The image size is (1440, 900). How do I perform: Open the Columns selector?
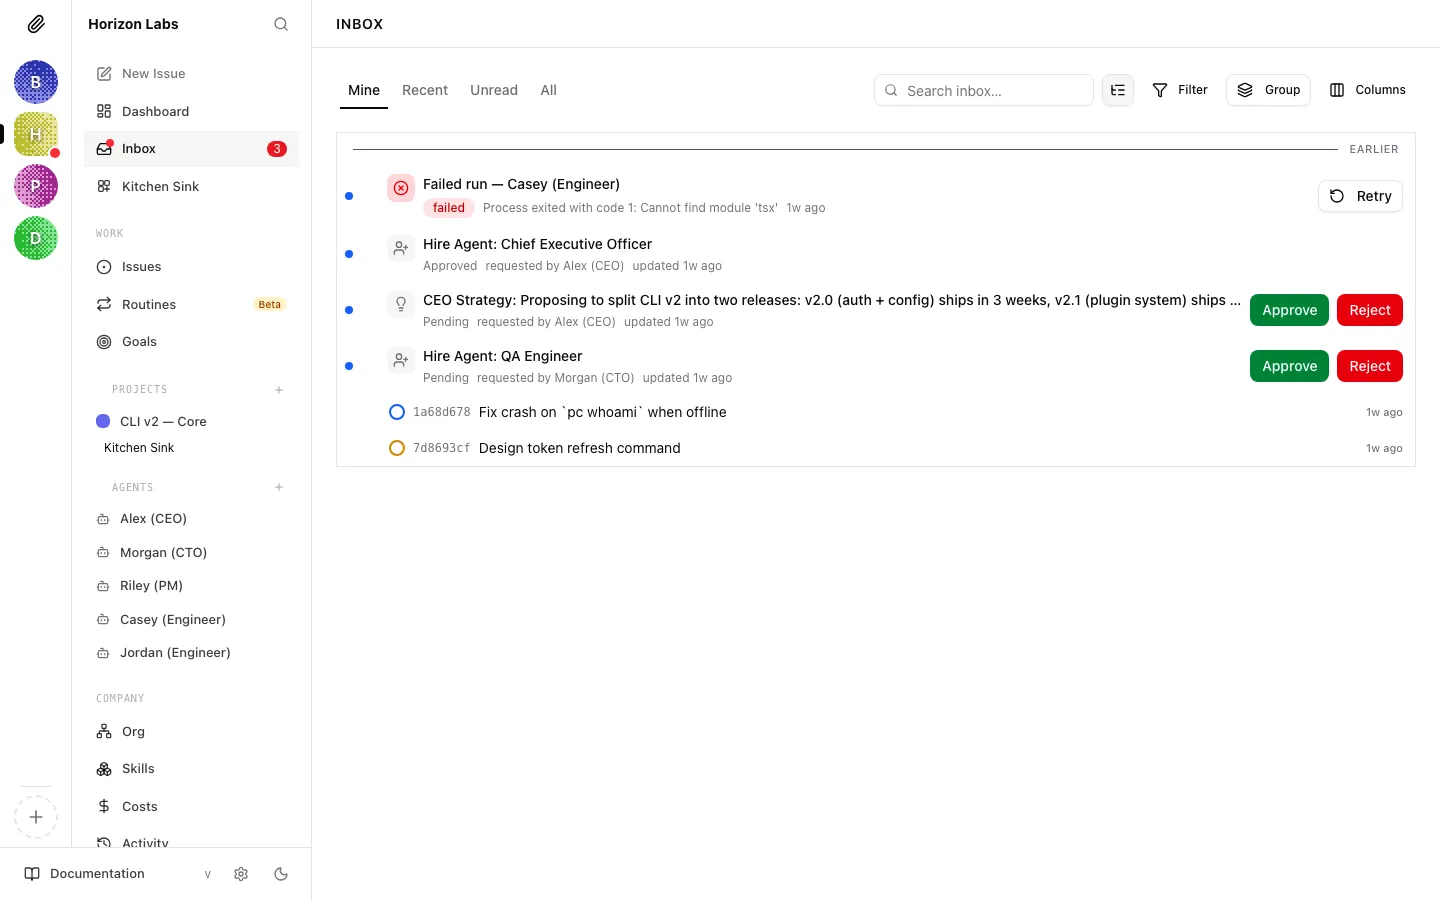(1367, 90)
